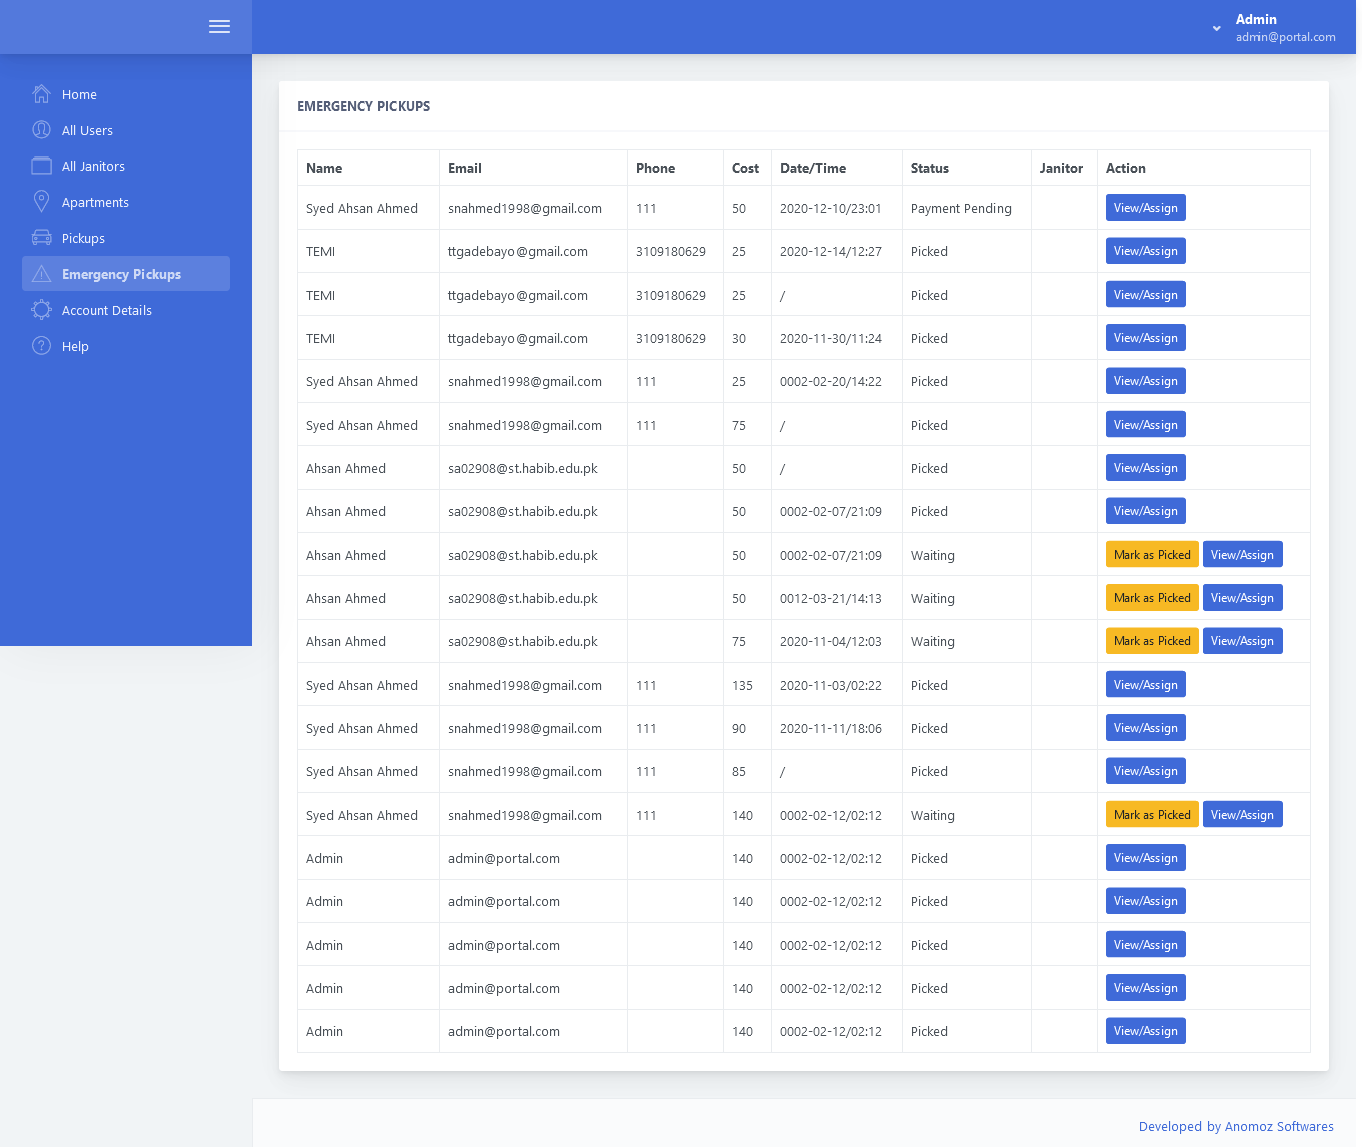1362x1147 pixels.
Task: Open the Pickups menu item
Action: (83, 238)
